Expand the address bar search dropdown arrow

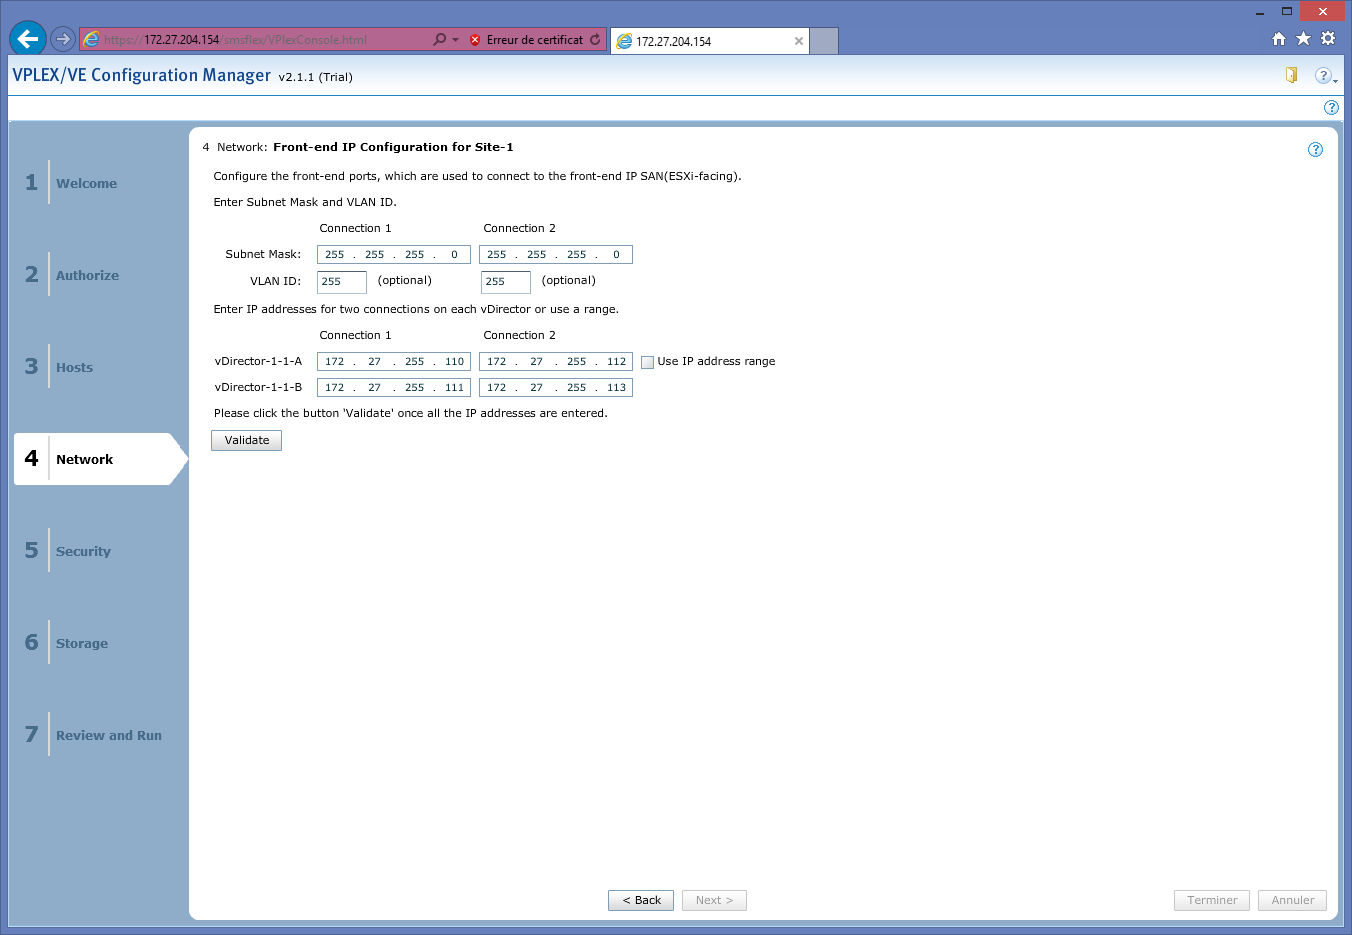tap(455, 40)
